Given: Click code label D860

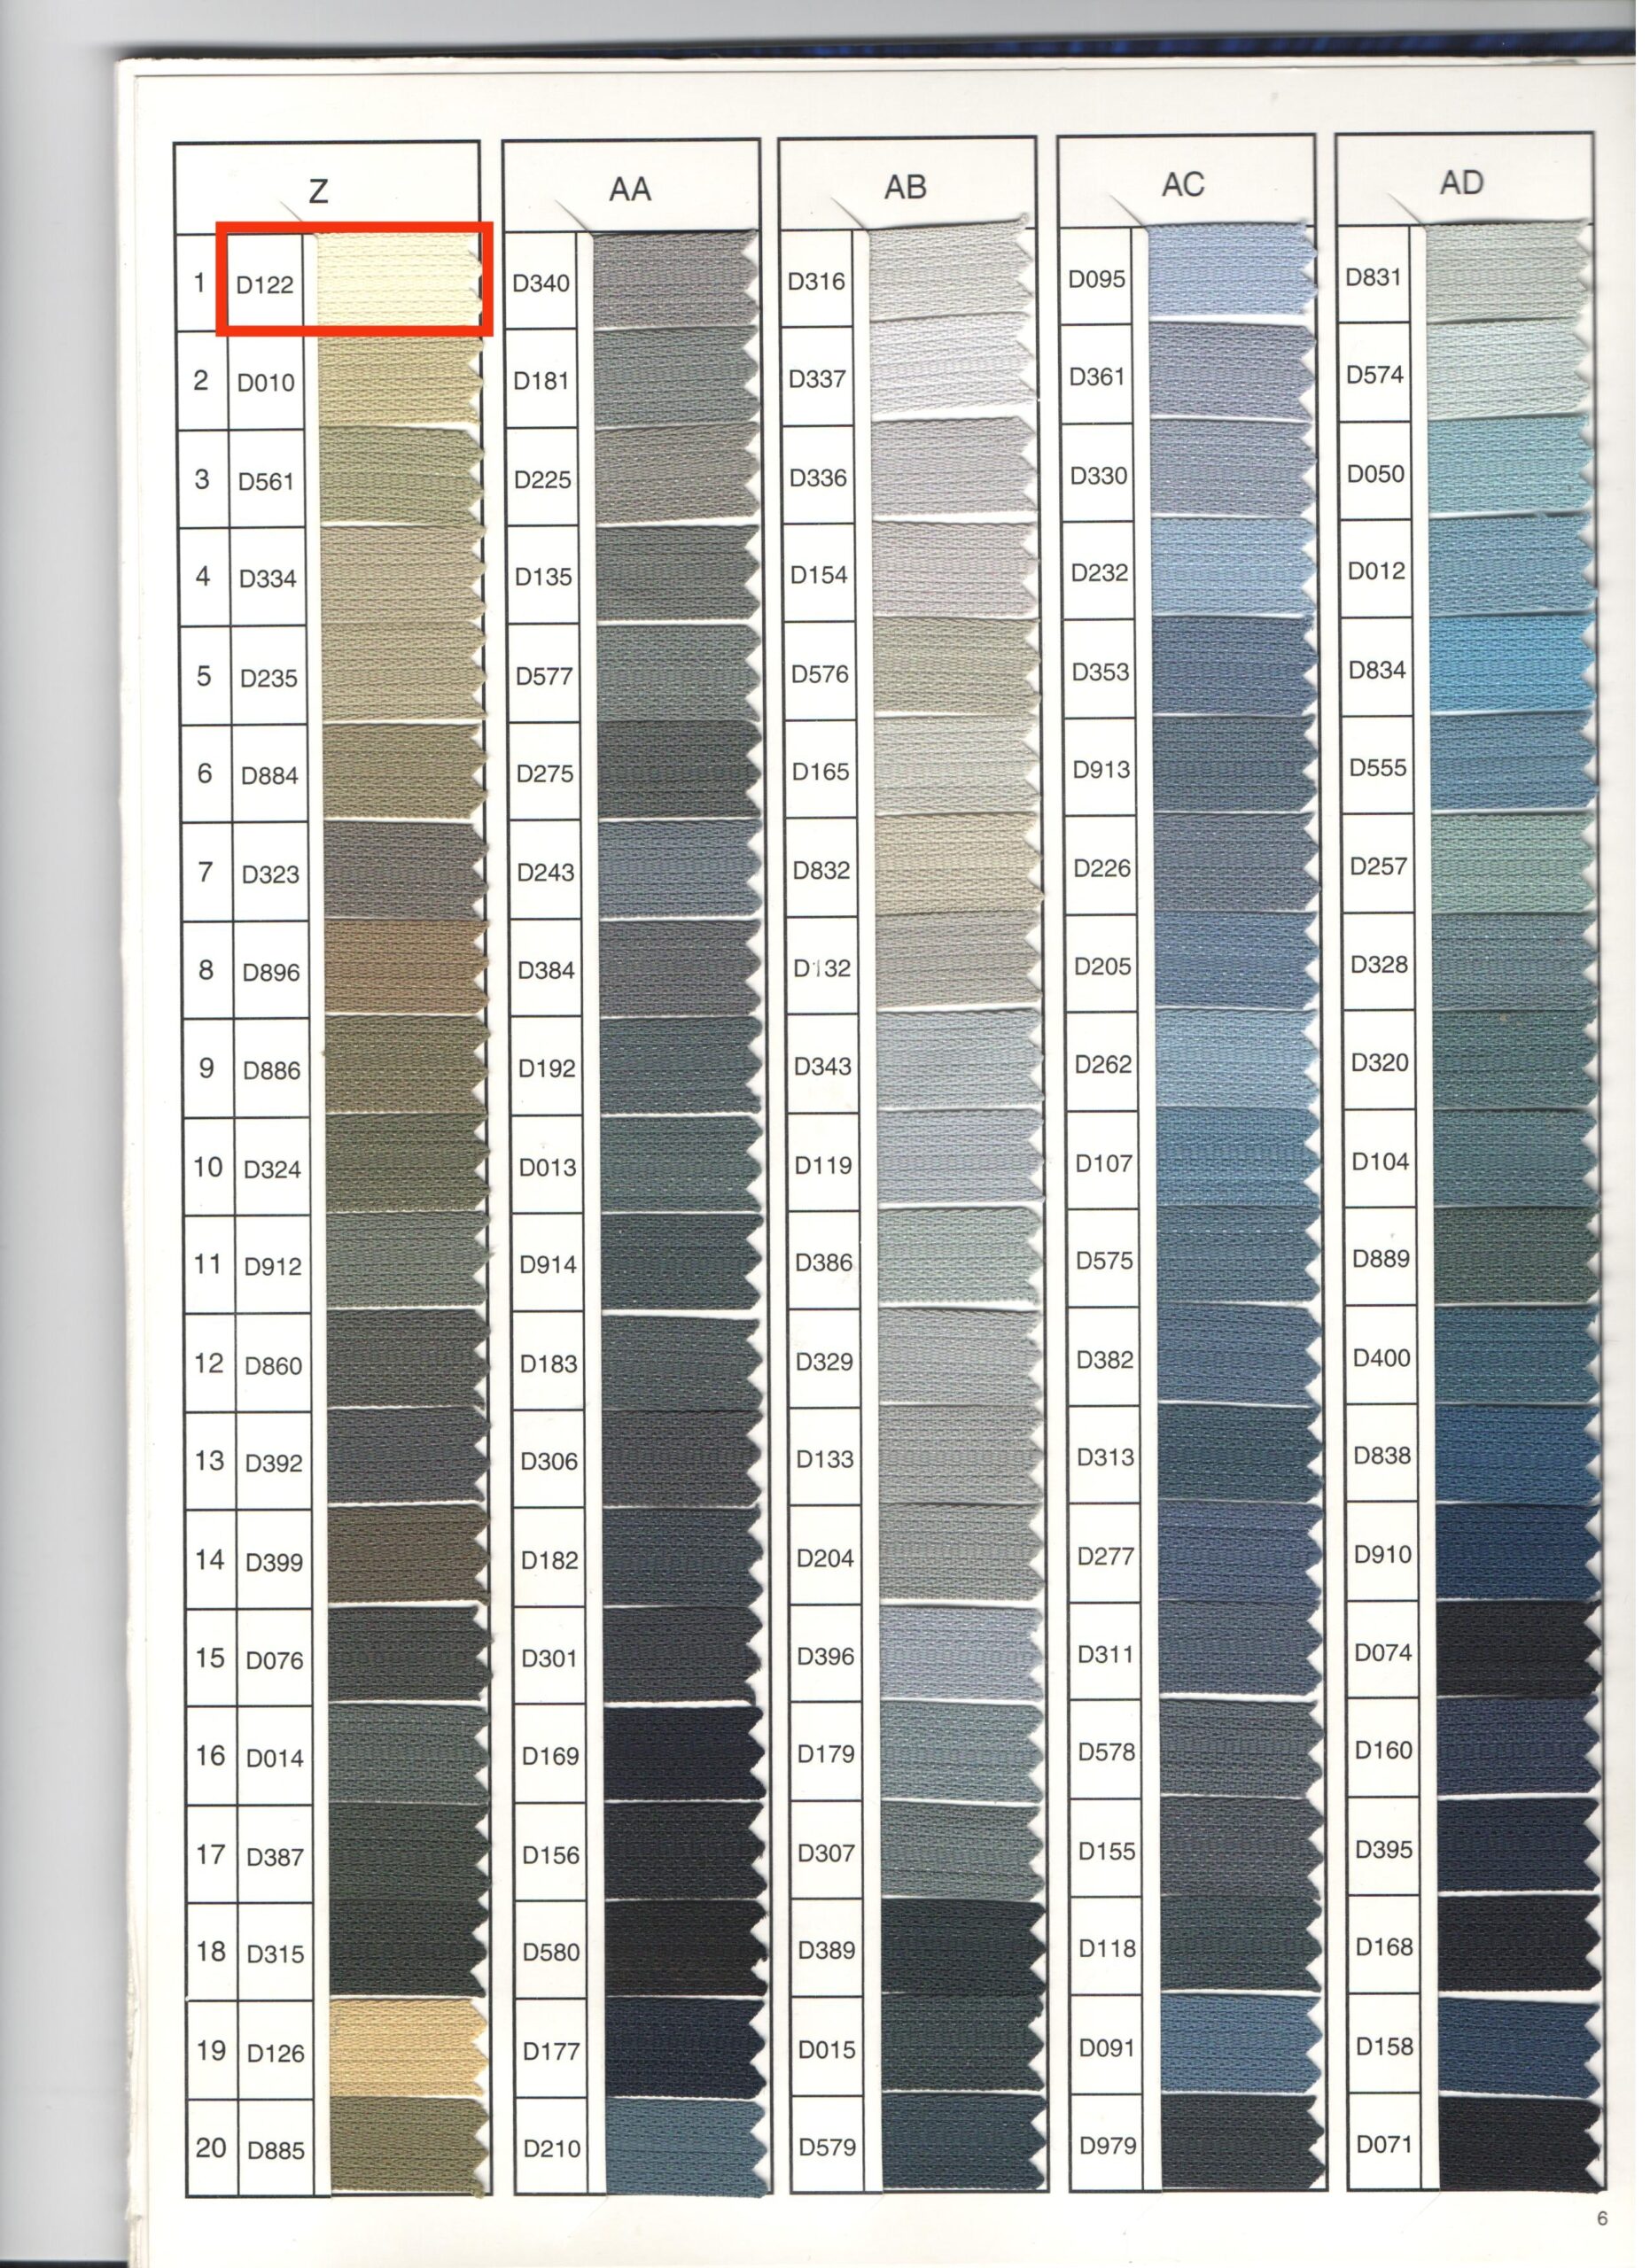Looking at the screenshot, I should coord(273,1365).
